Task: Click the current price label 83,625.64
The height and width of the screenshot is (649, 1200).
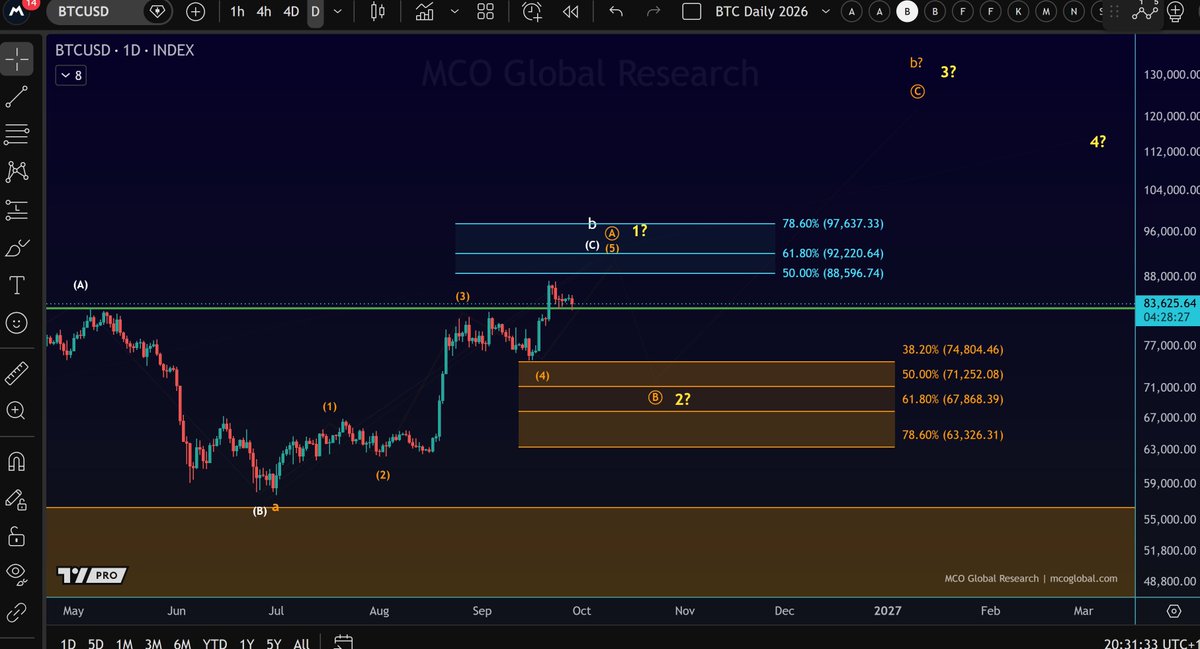Action: pyautogui.click(x=1166, y=303)
